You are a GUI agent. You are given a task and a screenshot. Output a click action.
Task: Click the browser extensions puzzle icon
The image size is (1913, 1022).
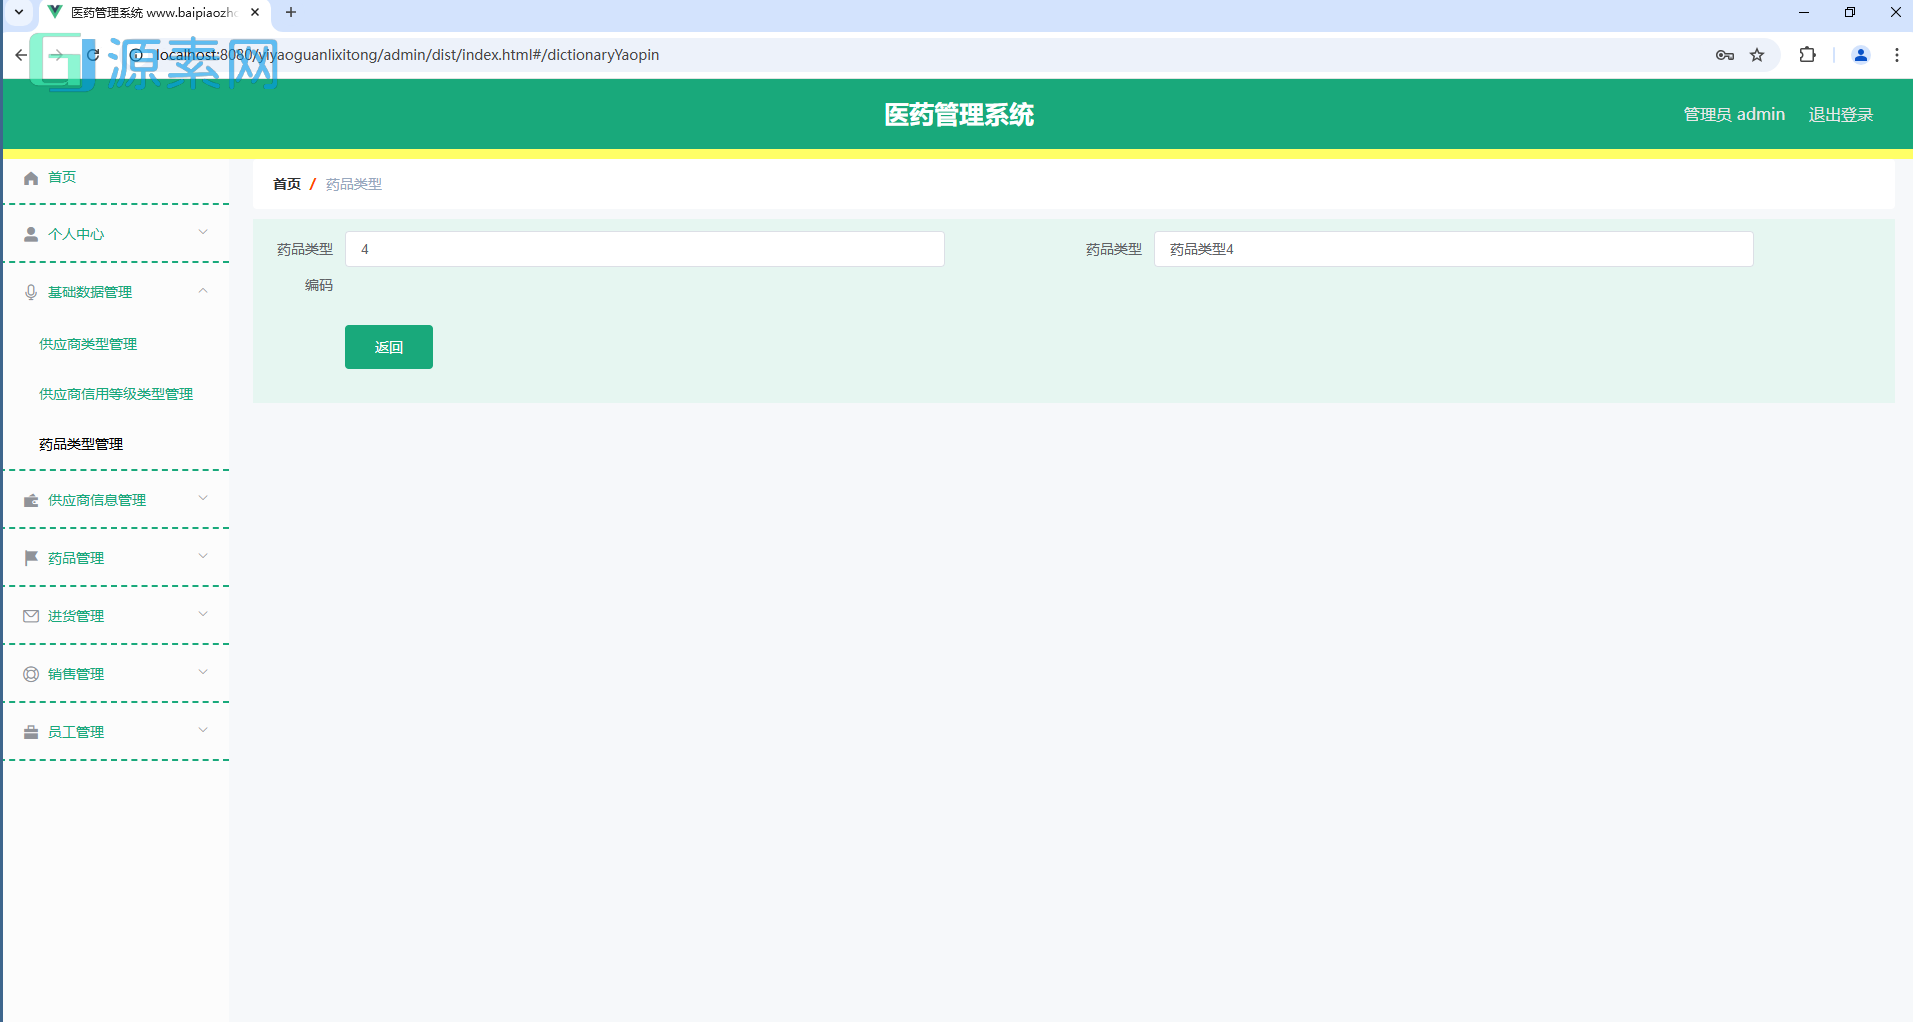[1808, 55]
